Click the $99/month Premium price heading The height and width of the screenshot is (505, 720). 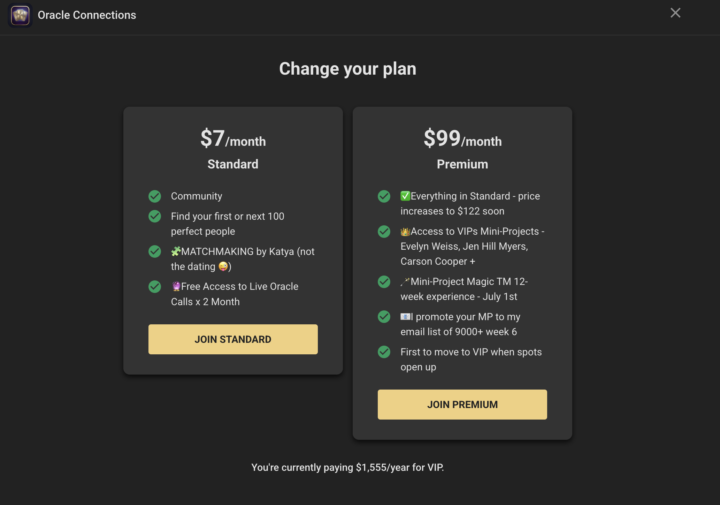point(462,139)
